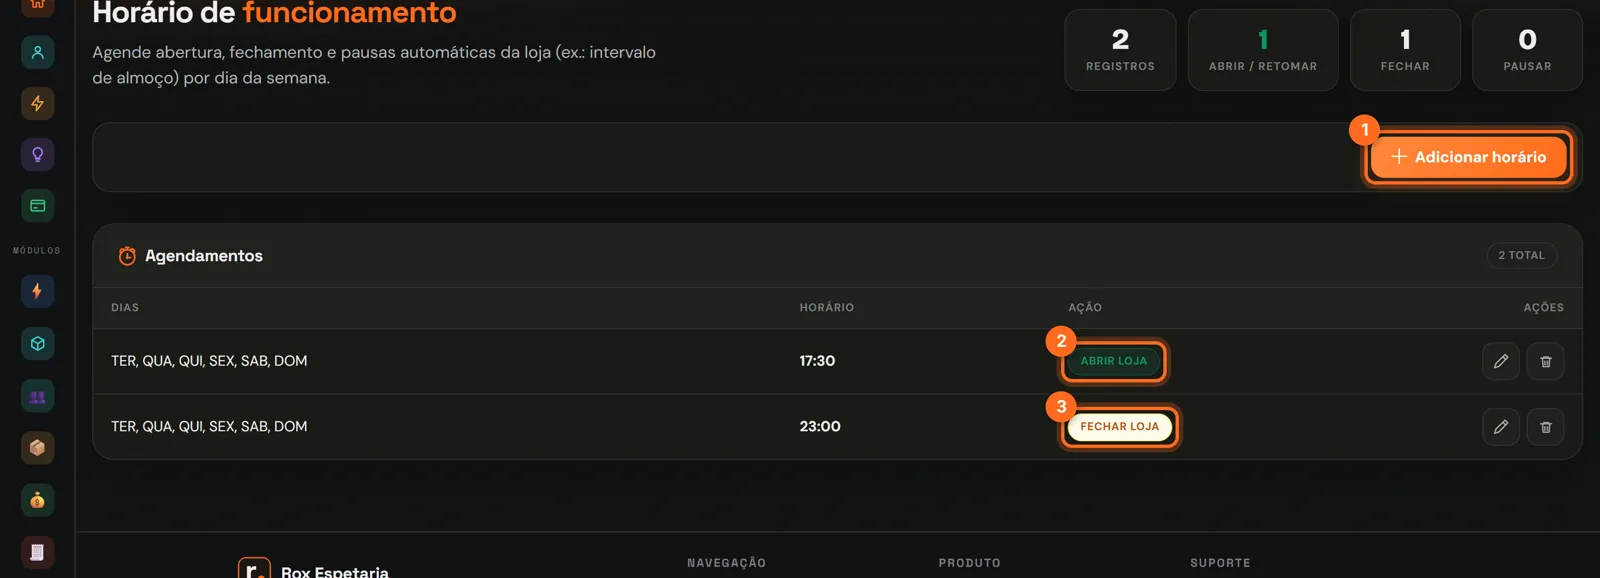The width and height of the screenshot is (1600, 578).
Task: Click the Pausar counter card
Action: (x=1527, y=50)
